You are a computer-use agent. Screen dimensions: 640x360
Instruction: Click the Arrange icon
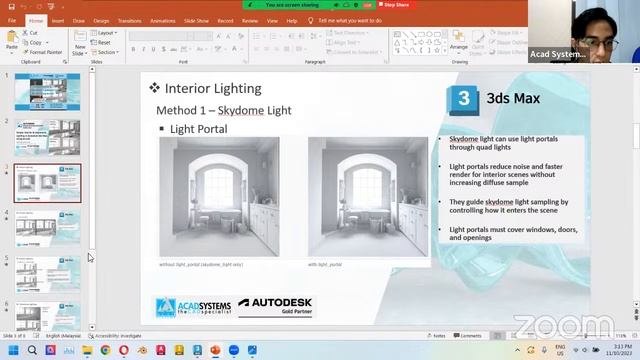[458, 40]
